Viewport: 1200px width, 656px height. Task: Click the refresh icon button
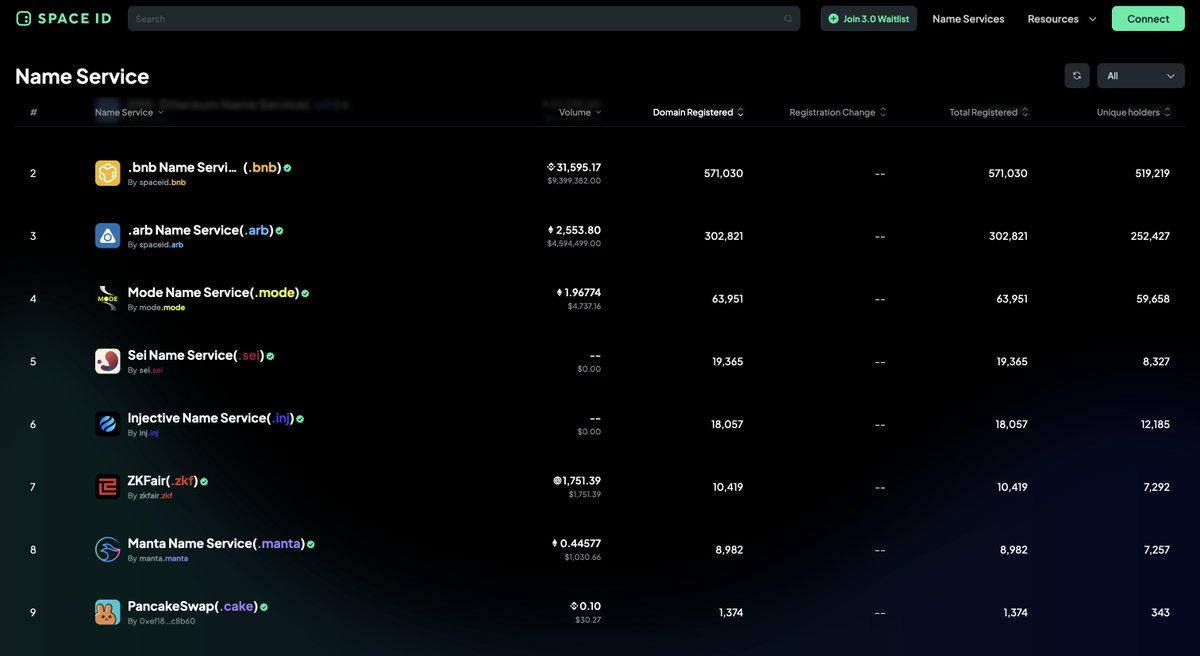pyautogui.click(x=1077, y=75)
